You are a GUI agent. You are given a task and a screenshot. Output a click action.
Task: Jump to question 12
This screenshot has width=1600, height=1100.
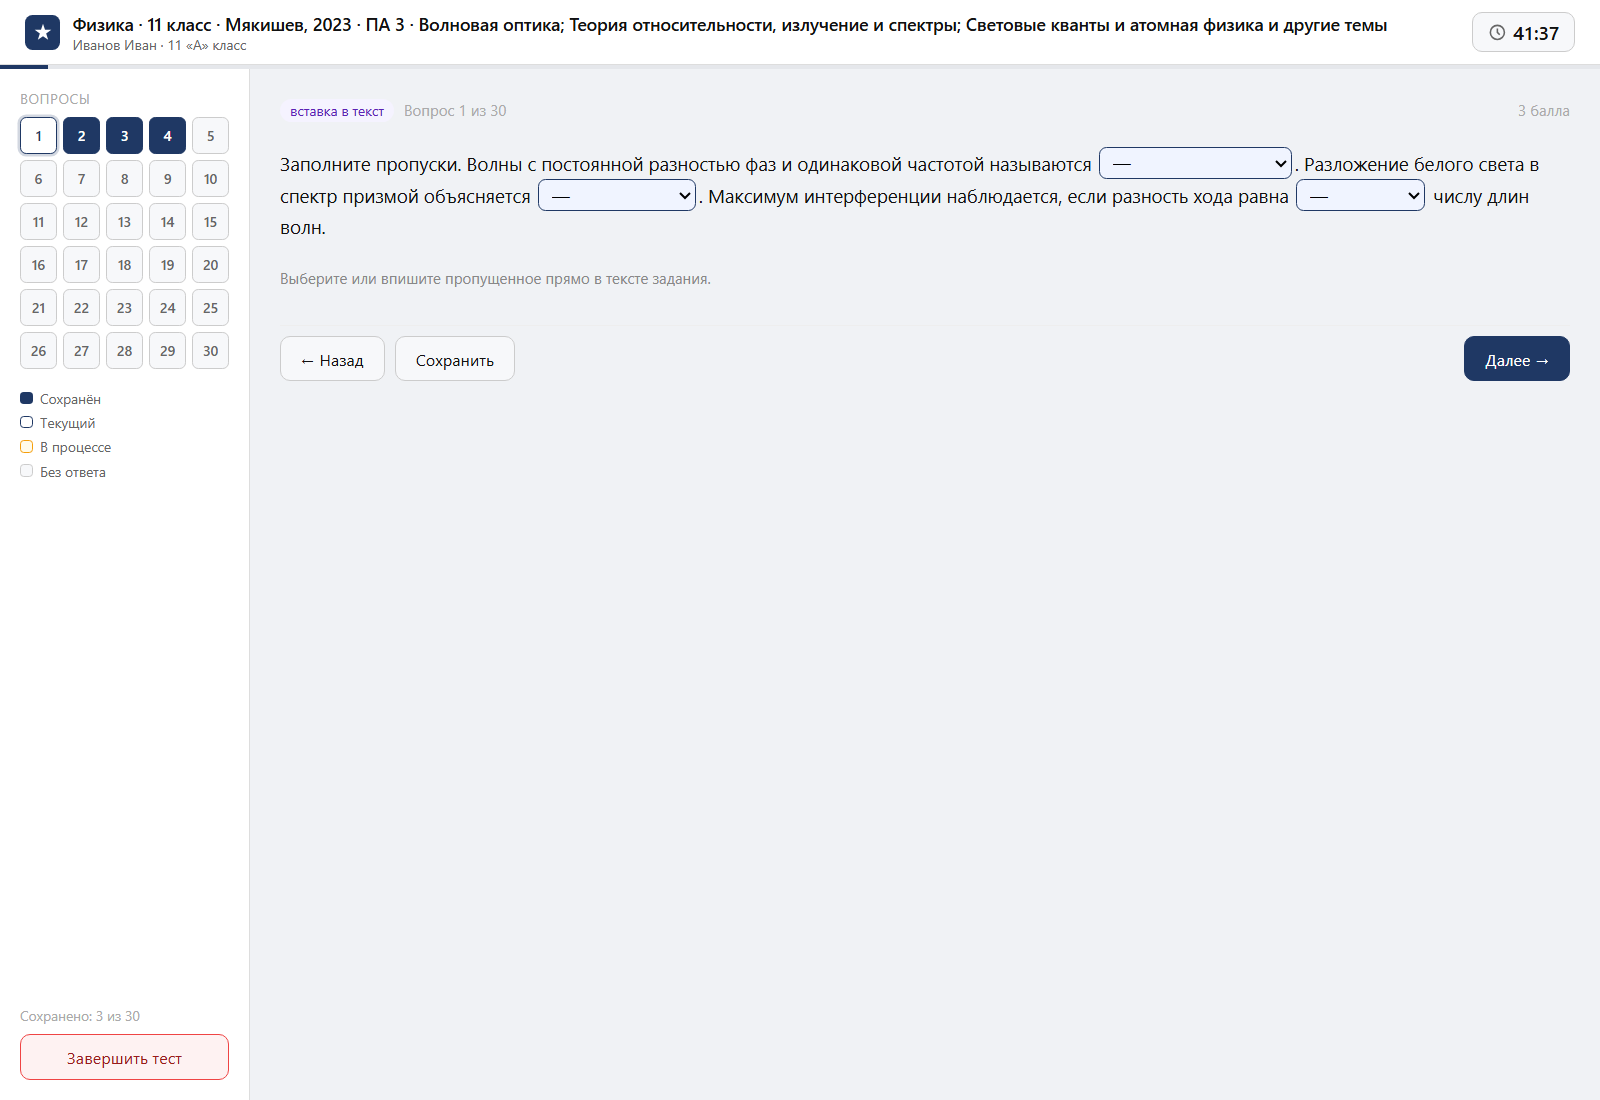81,222
